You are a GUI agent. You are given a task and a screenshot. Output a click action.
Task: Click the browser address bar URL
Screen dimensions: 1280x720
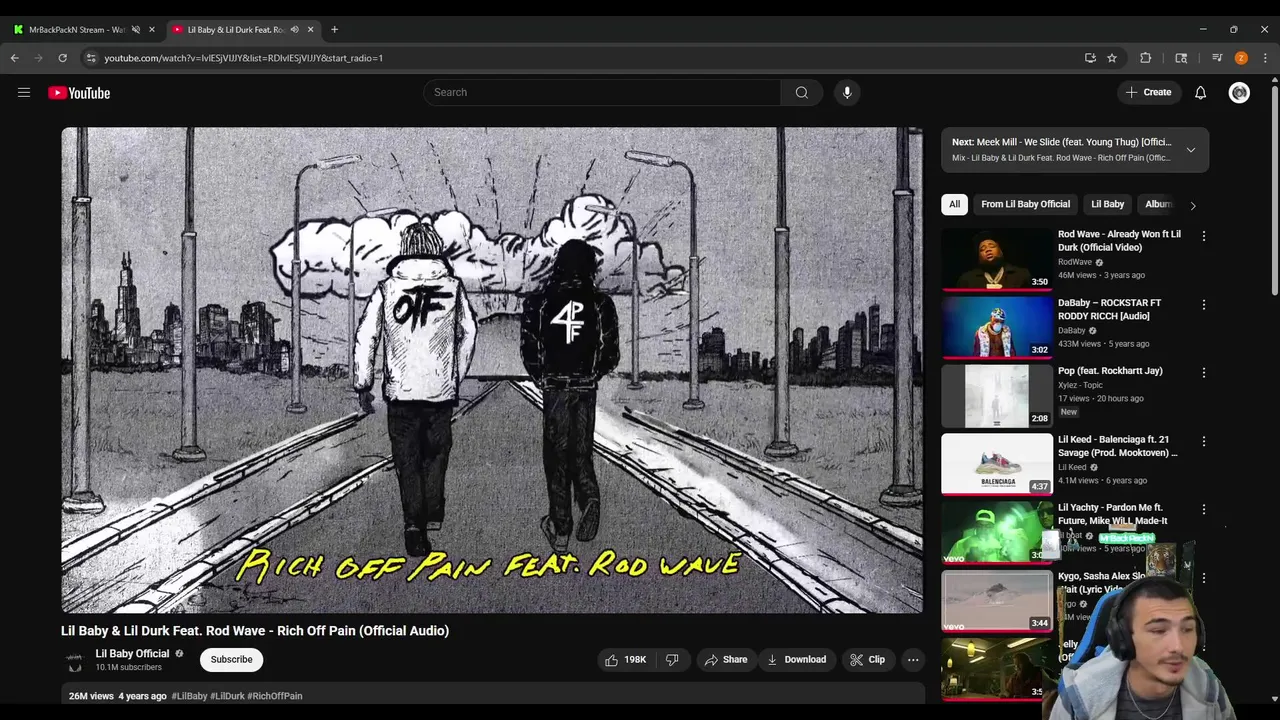(244, 58)
